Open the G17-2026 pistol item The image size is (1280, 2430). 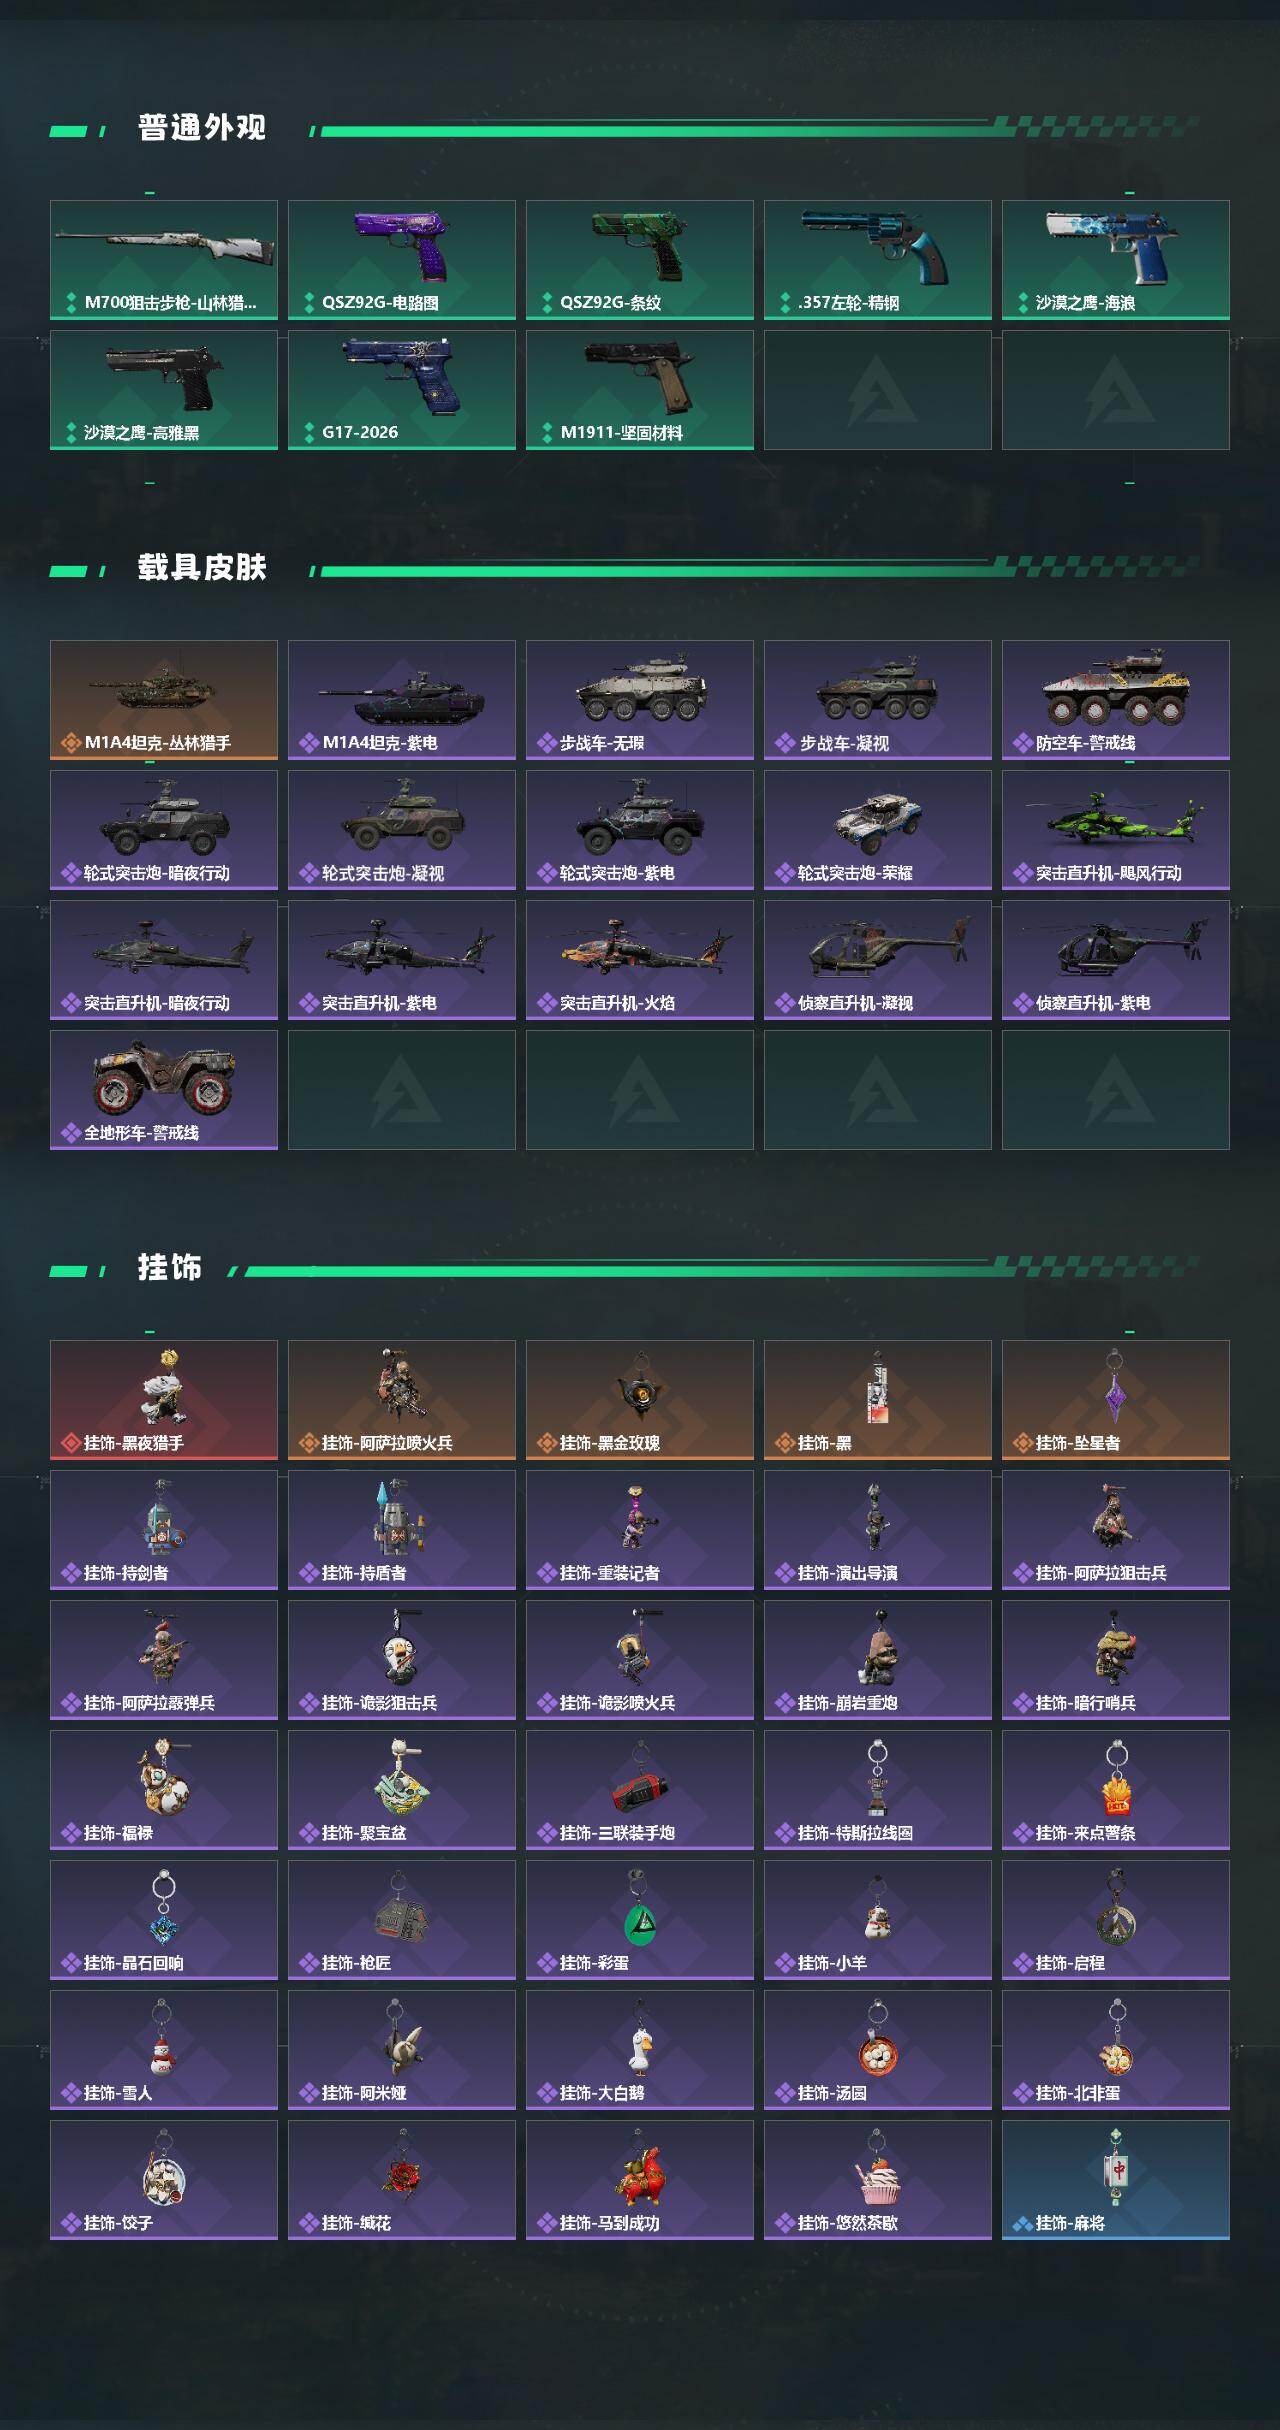[x=402, y=390]
